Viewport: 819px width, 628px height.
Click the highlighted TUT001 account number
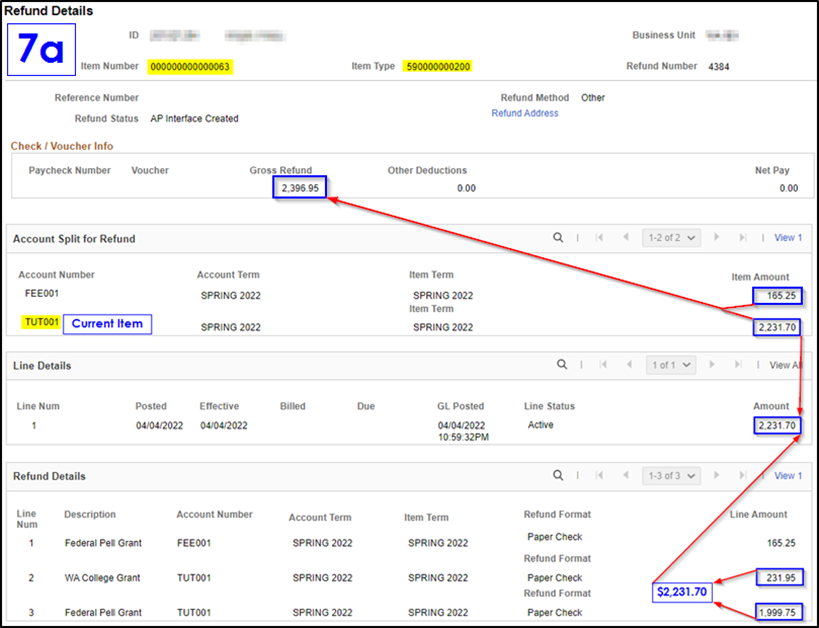click(x=41, y=323)
